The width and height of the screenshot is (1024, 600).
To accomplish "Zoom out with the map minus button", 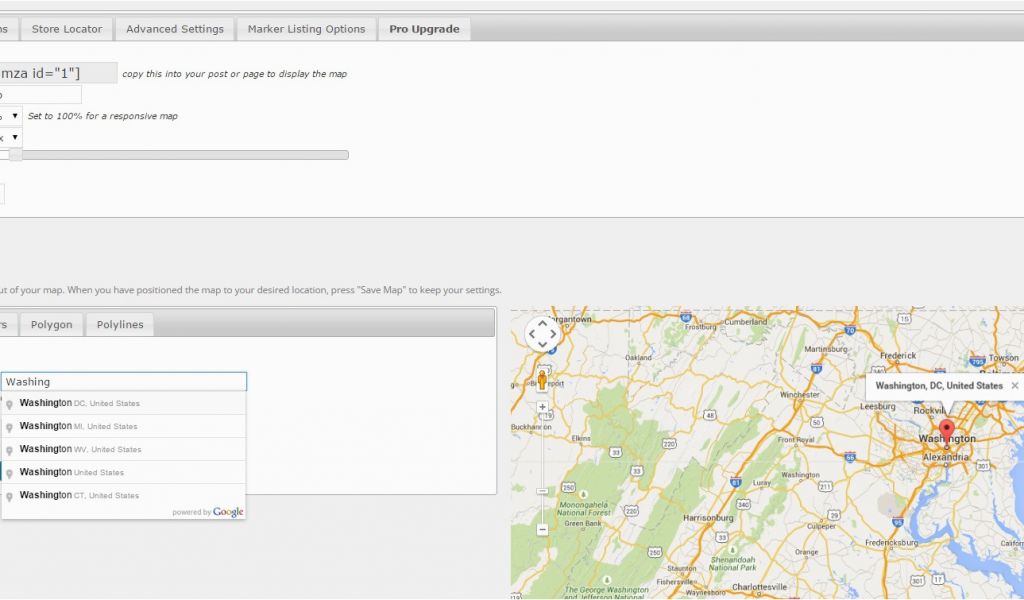I will [x=542, y=529].
